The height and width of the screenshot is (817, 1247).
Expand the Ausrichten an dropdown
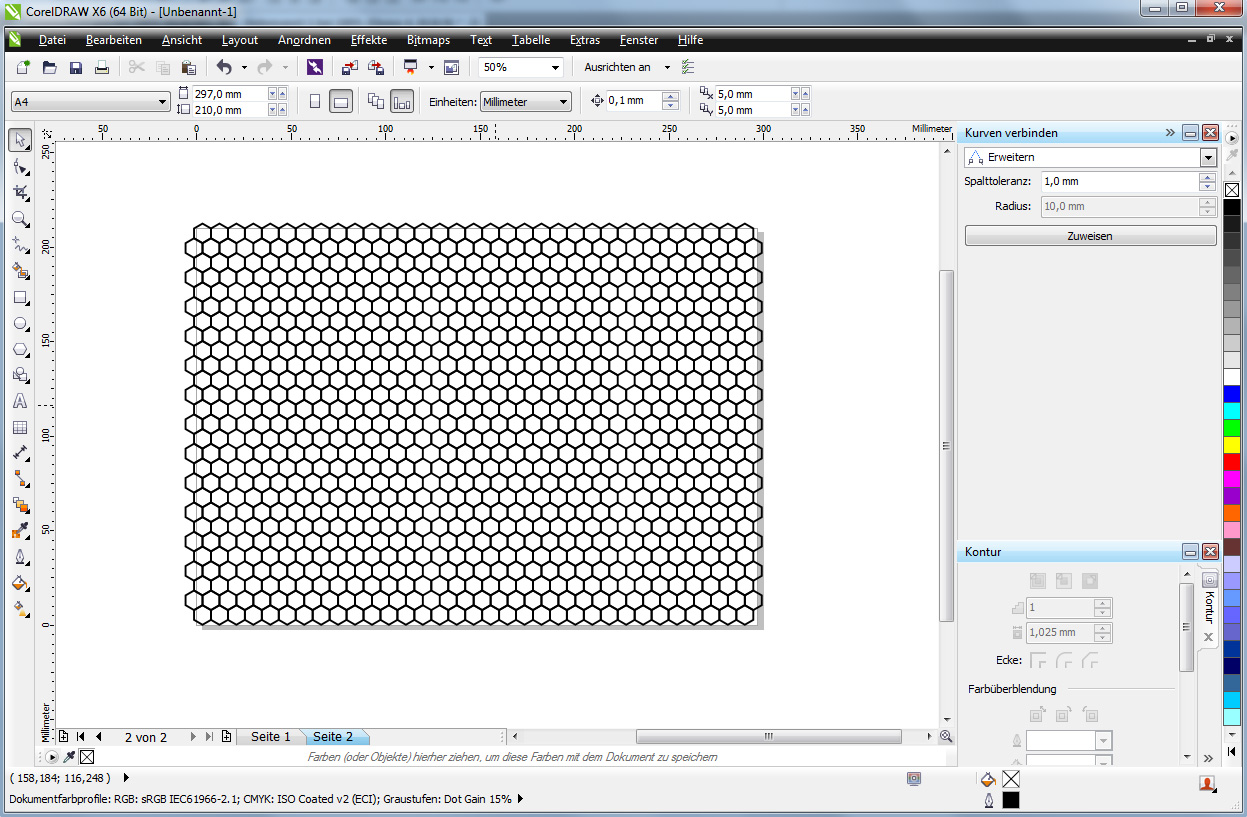(667, 67)
